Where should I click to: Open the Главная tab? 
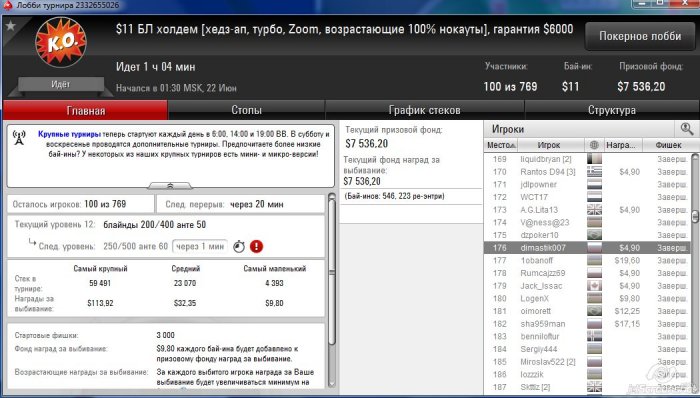point(85,110)
